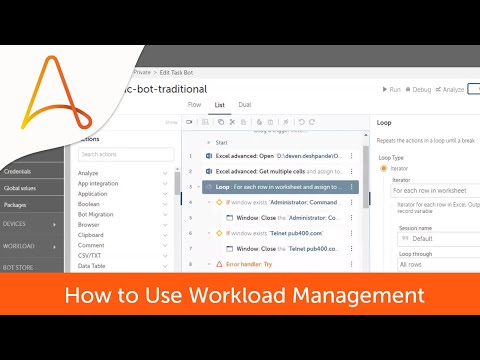Switch to the Flow view tab
The height and width of the screenshot is (360, 480).
tap(194, 105)
